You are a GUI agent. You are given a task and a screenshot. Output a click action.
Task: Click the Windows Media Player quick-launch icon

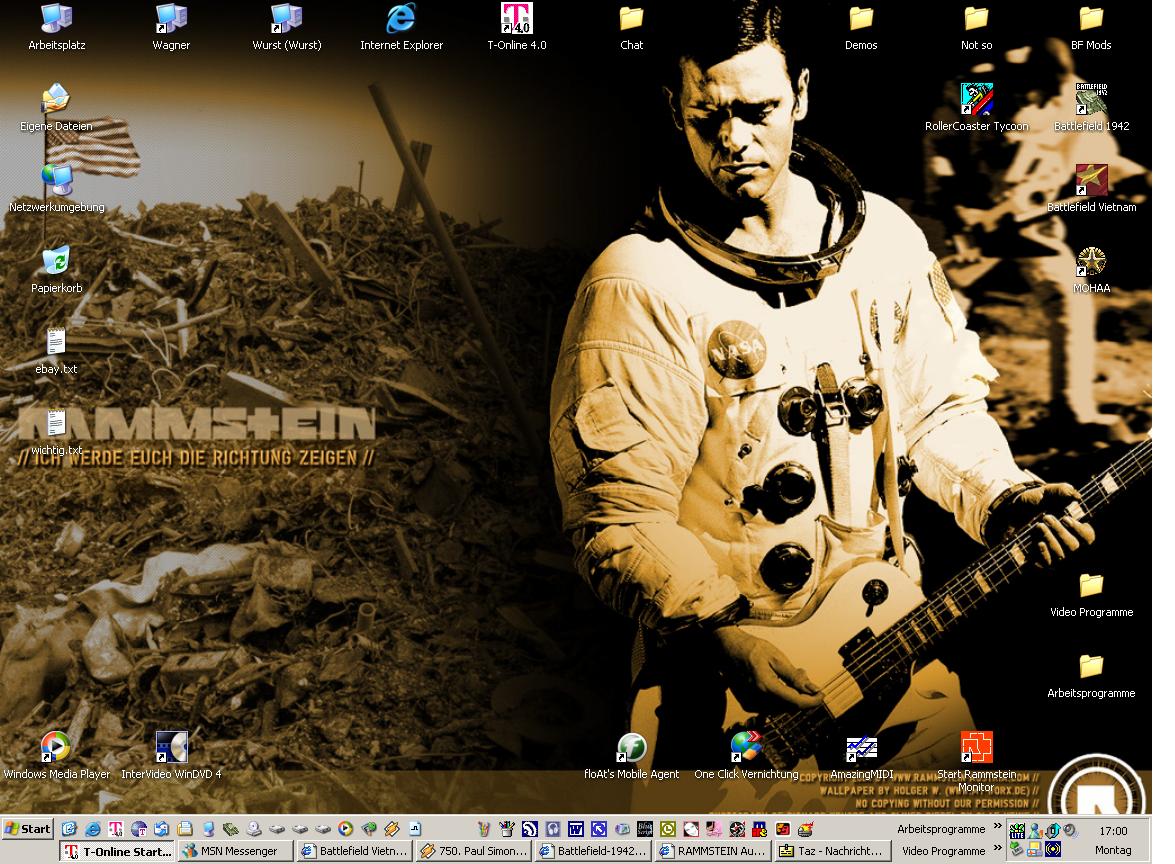coord(345,829)
